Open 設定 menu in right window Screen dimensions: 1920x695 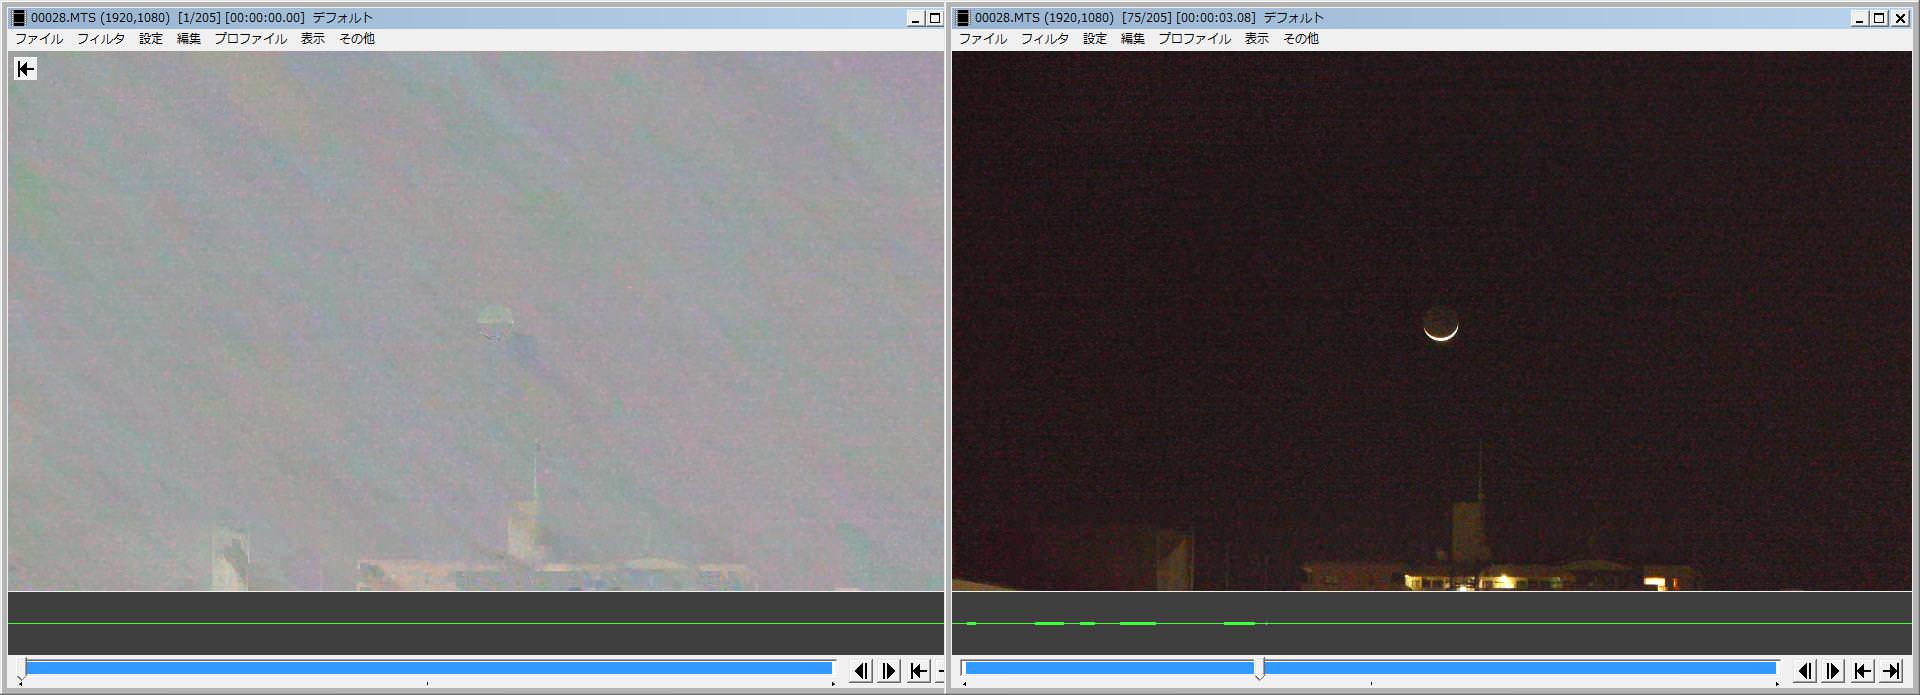point(1095,39)
